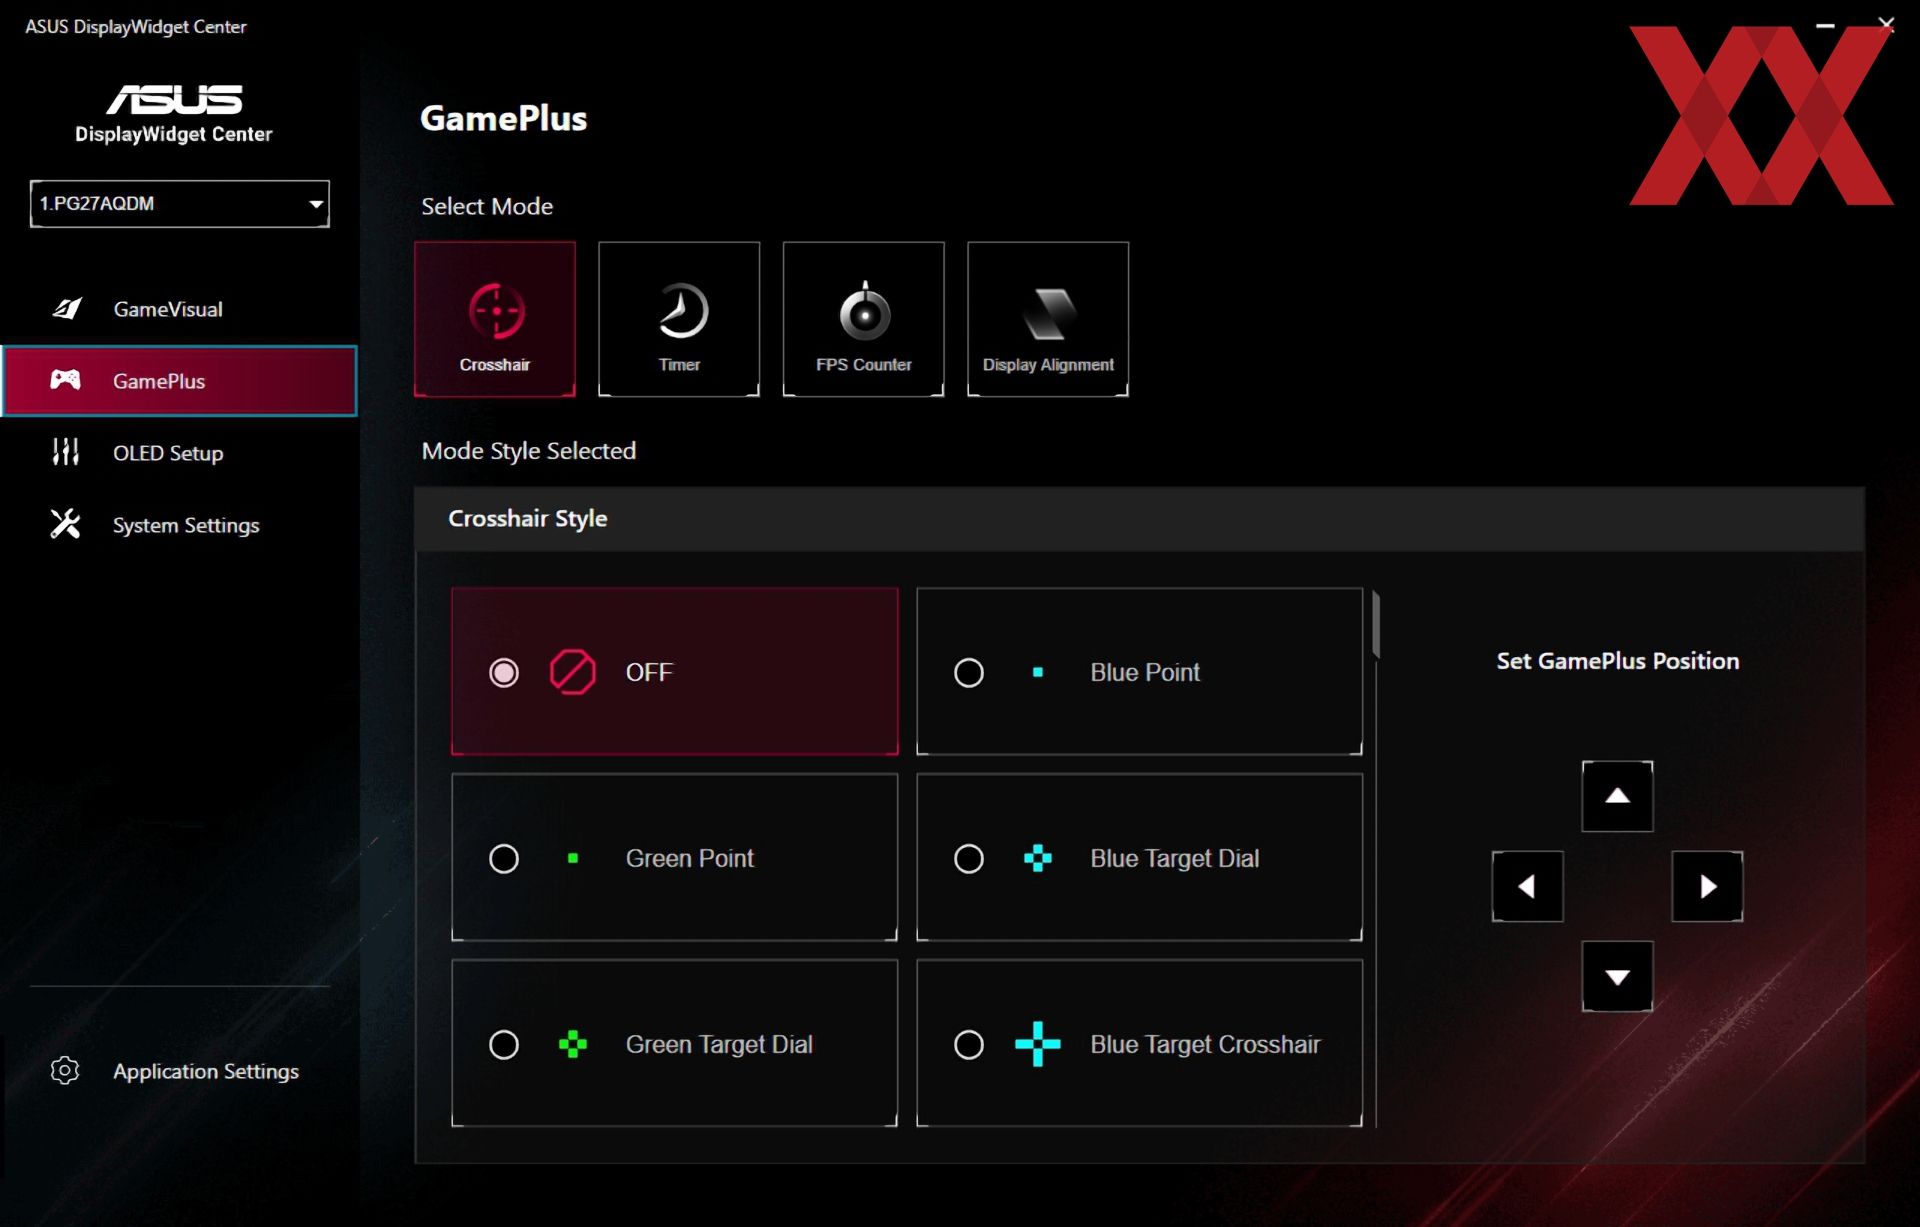
Task: Select the Blue Target Dial radio button
Action: pos(969,858)
